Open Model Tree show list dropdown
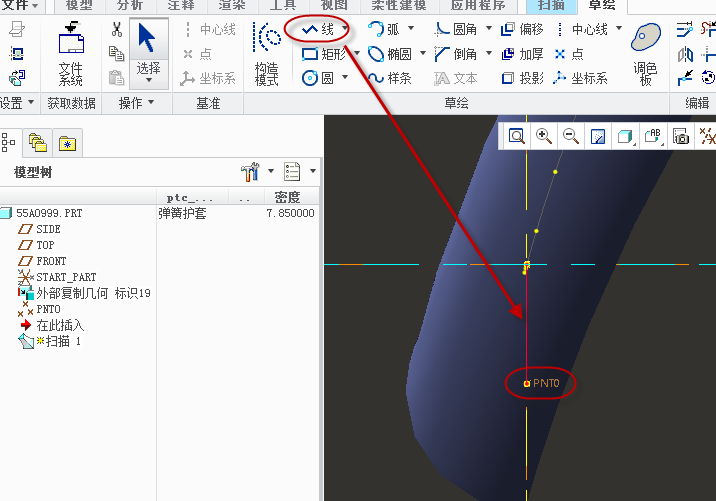Image resolution: width=716 pixels, height=501 pixels. [x=312, y=171]
